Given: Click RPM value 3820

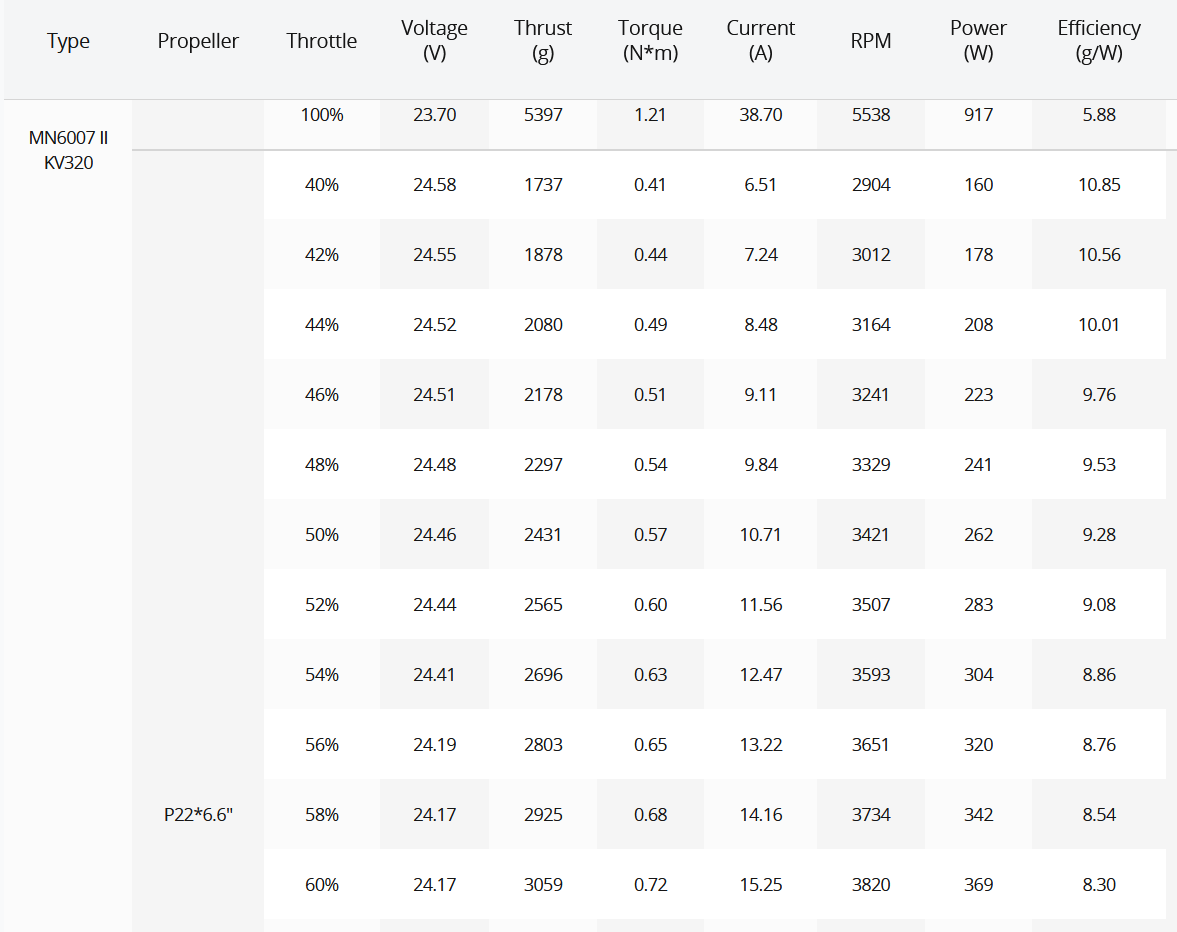Looking at the screenshot, I should (x=871, y=885).
